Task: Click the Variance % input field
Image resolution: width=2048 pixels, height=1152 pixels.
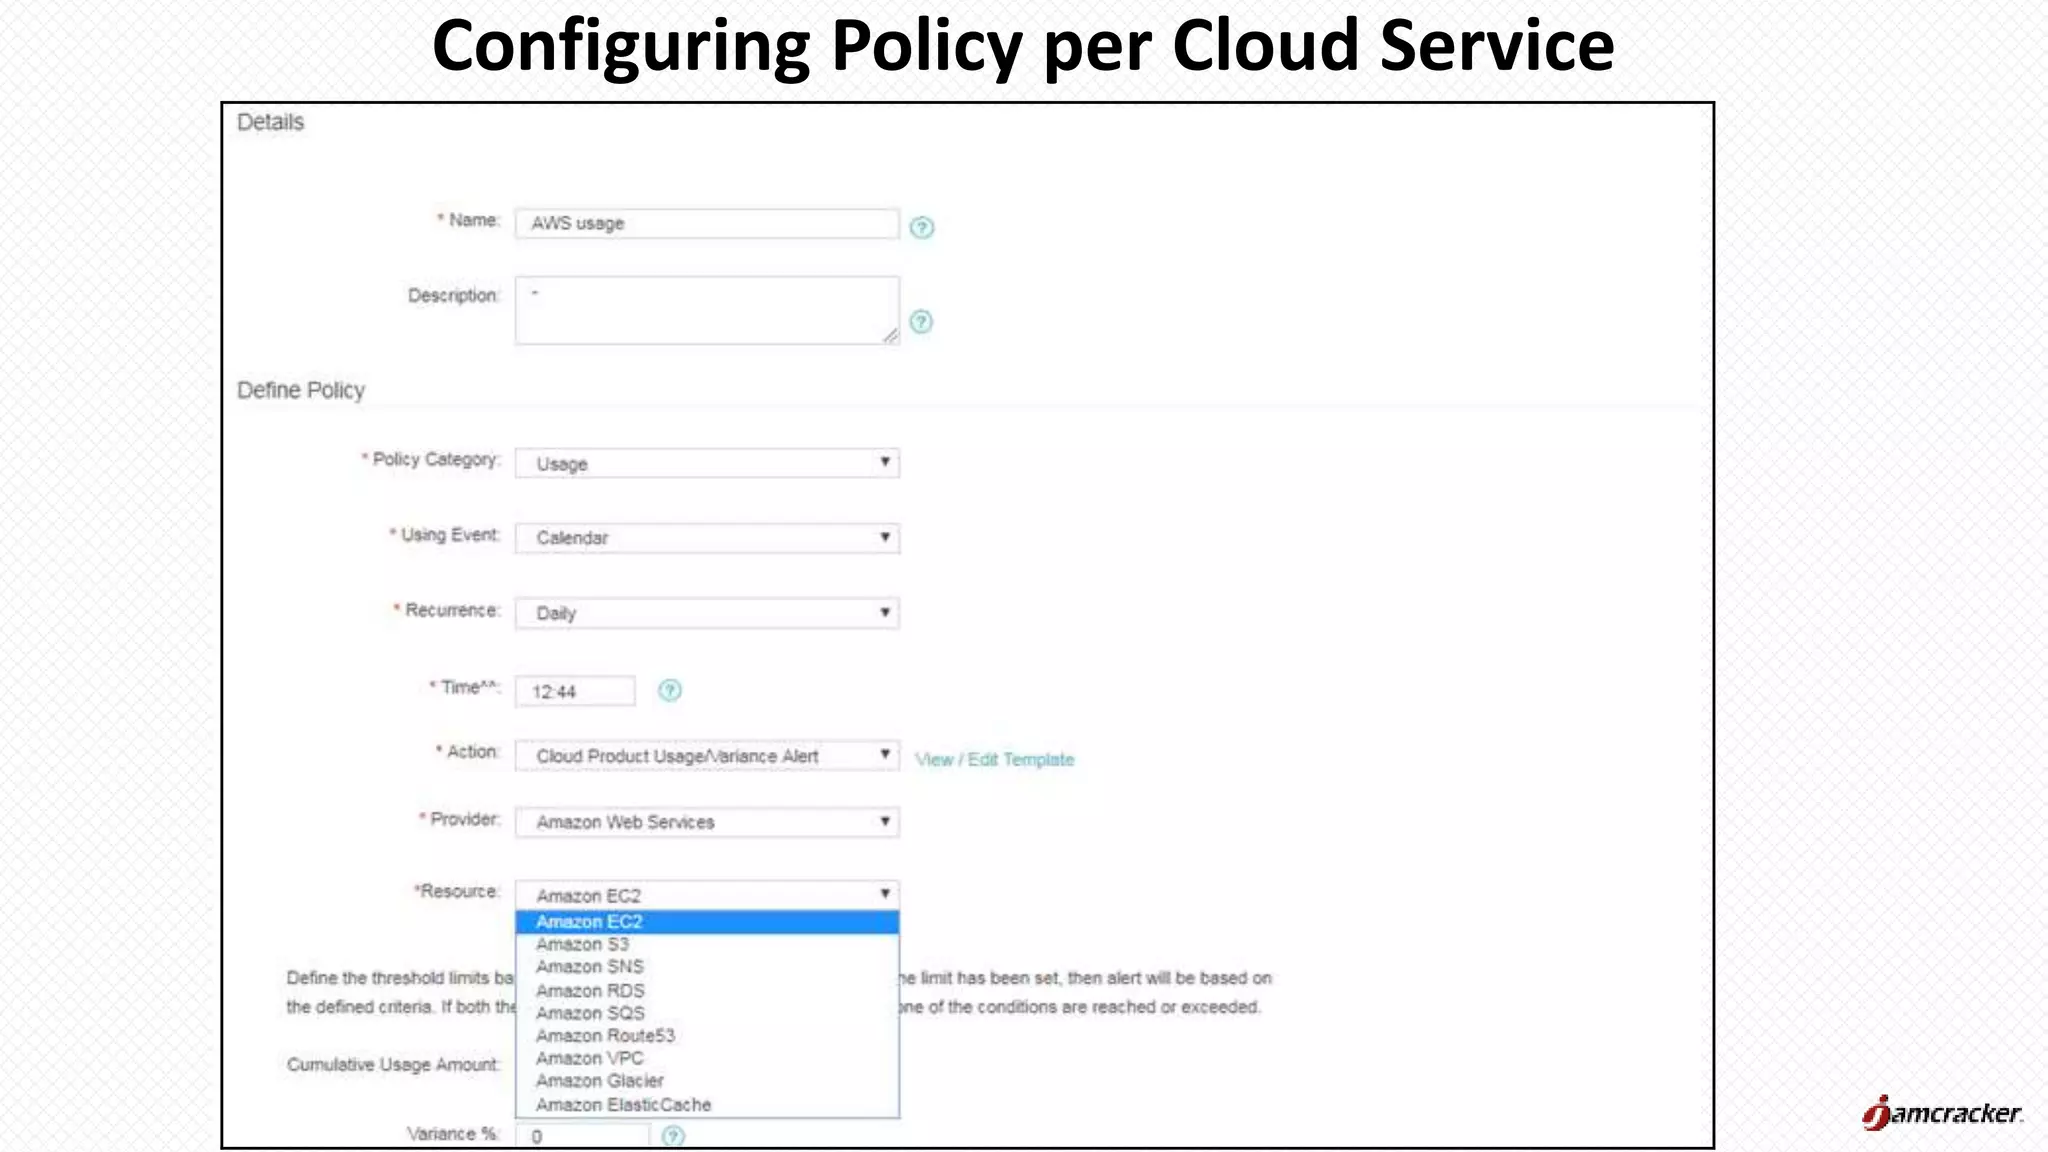Action: [582, 1135]
